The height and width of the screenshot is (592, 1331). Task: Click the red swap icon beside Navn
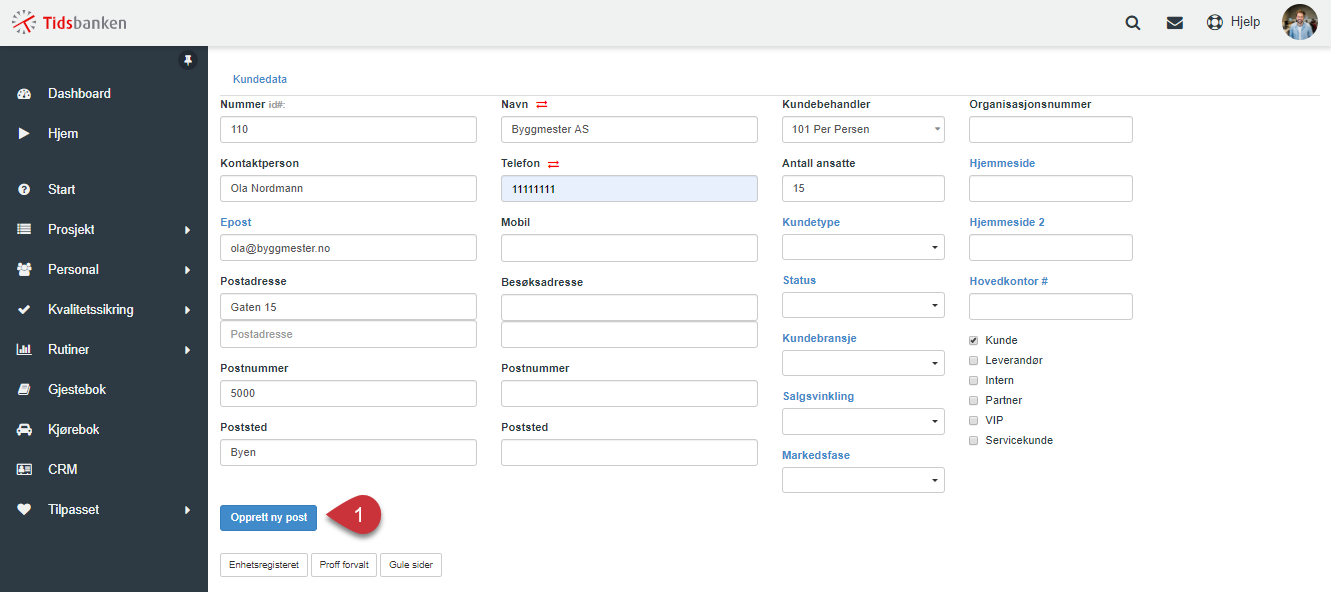pos(542,105)
